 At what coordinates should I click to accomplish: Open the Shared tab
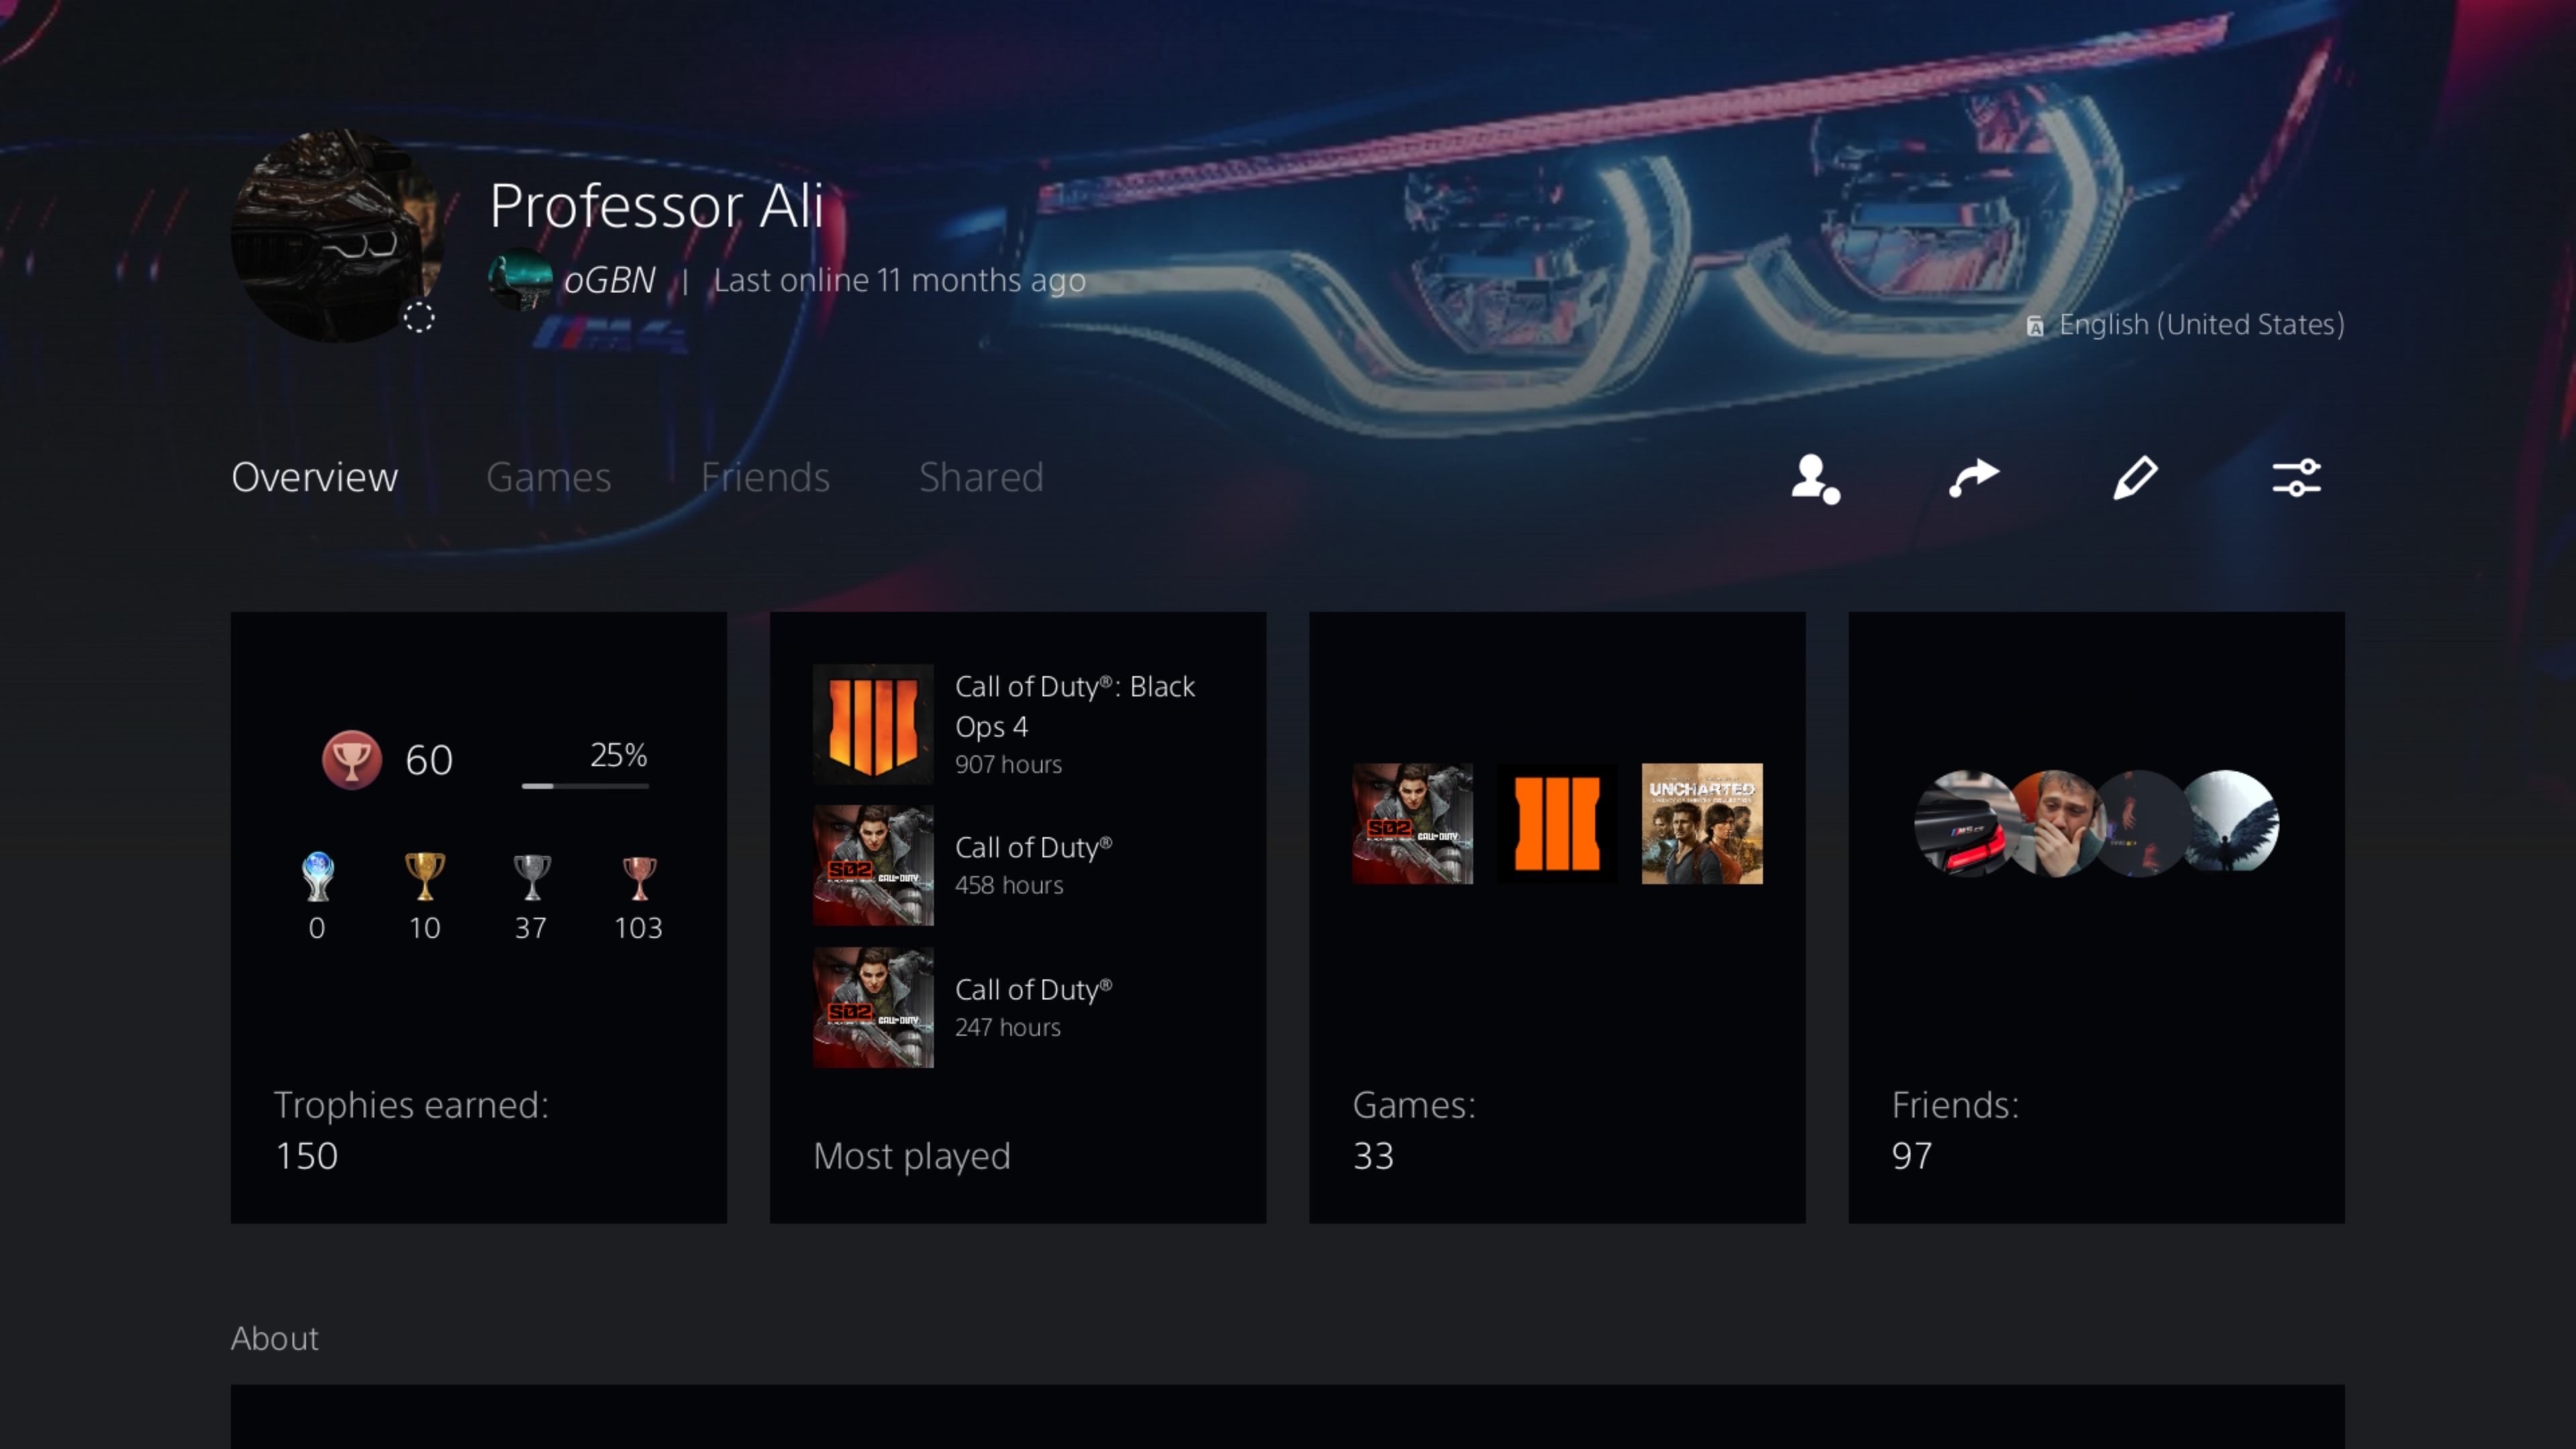point(981,477)
